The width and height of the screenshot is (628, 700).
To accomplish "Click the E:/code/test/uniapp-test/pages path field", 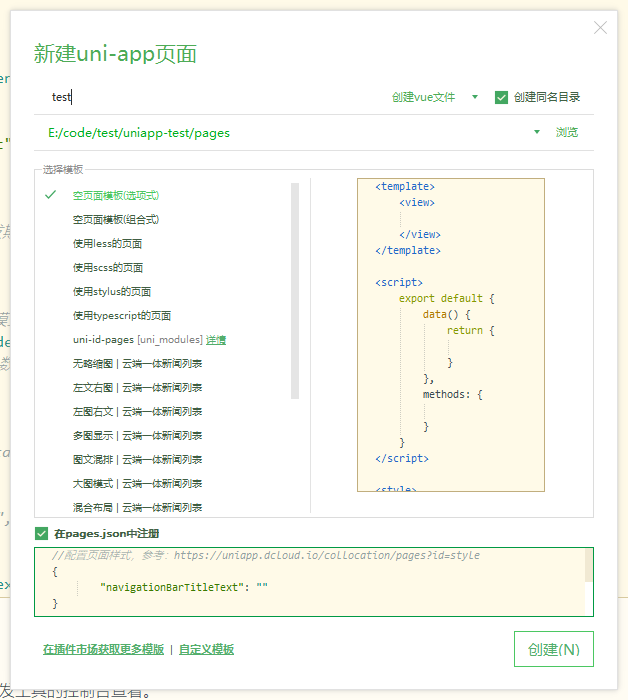I will [281, 133].
